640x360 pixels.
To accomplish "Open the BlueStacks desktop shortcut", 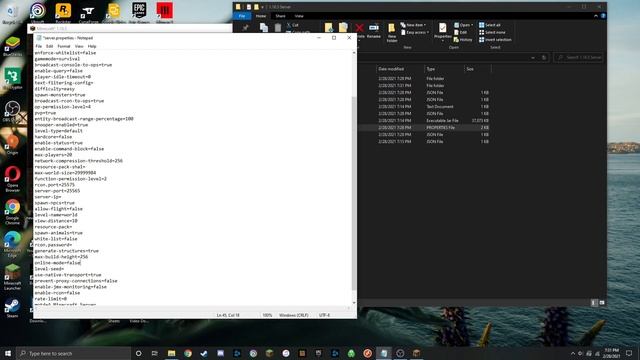I will tap(12, 47).
